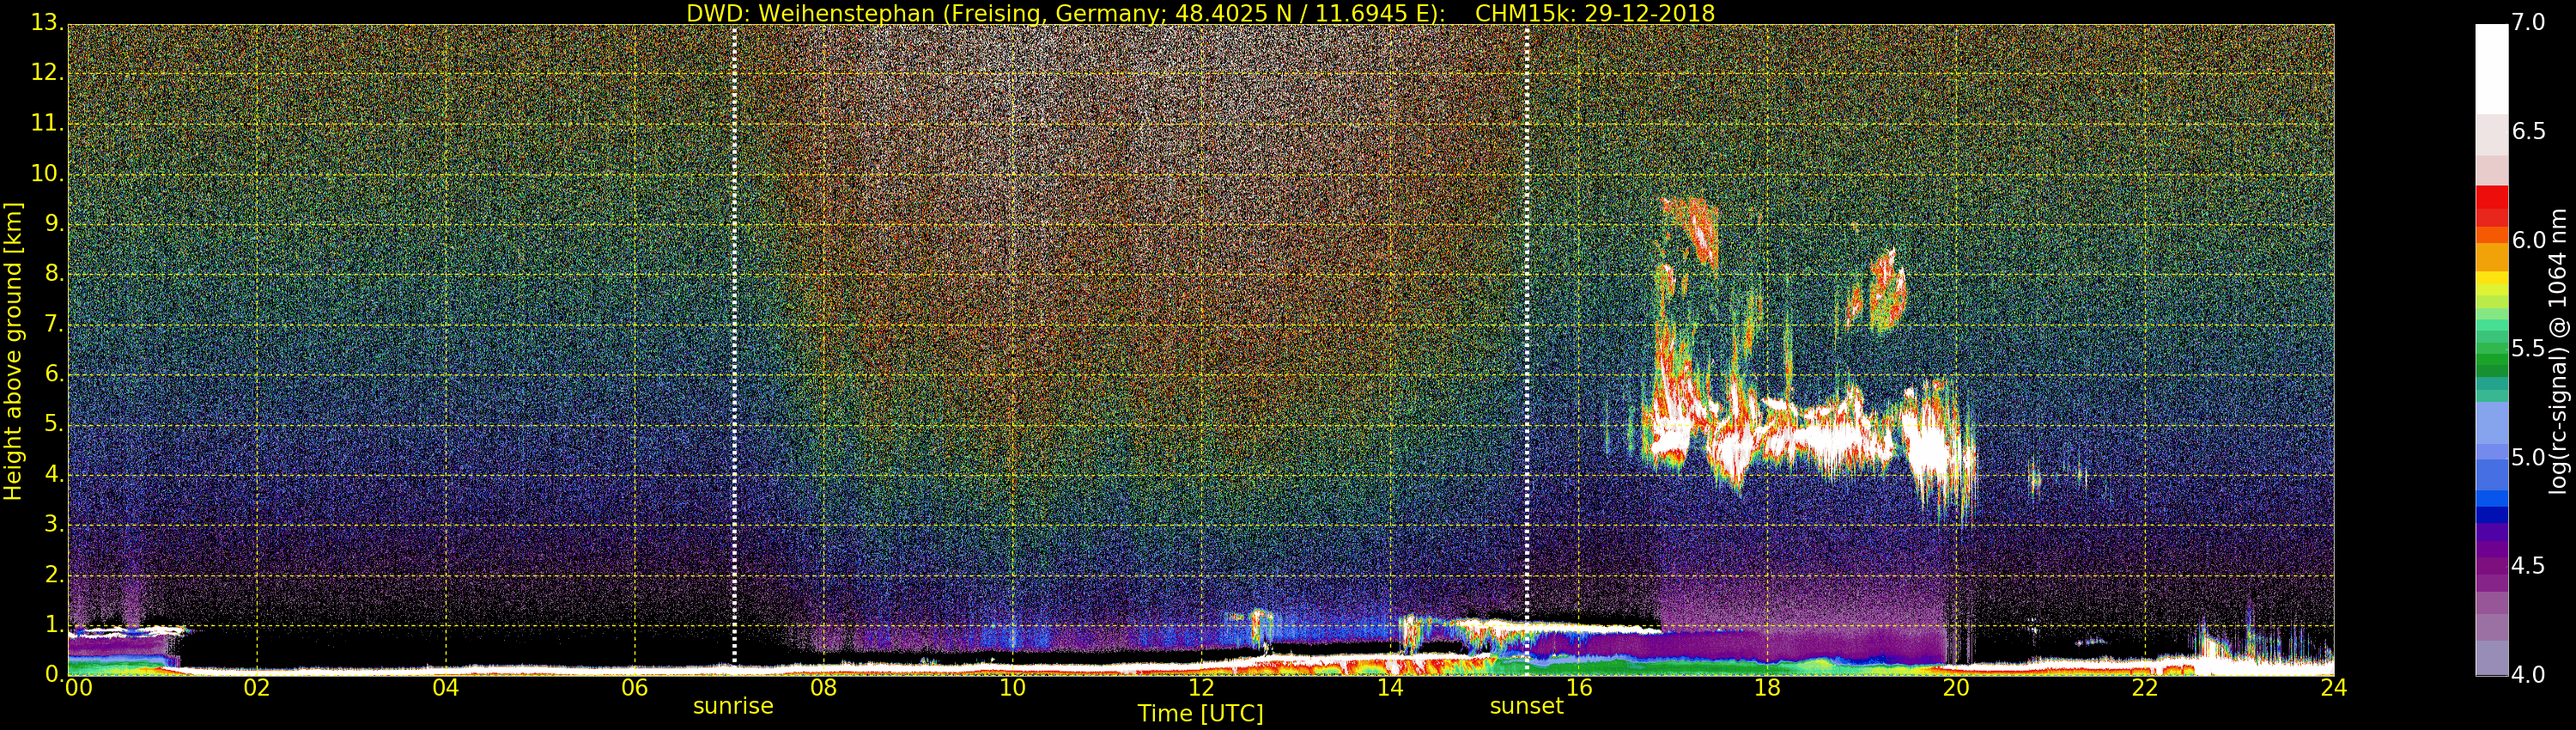Viewport: 2576px width, 730px height.
Task: Click the 'log(rc-signal) @ 1064 nm' colorbar label
Action: pos(2558,351)
